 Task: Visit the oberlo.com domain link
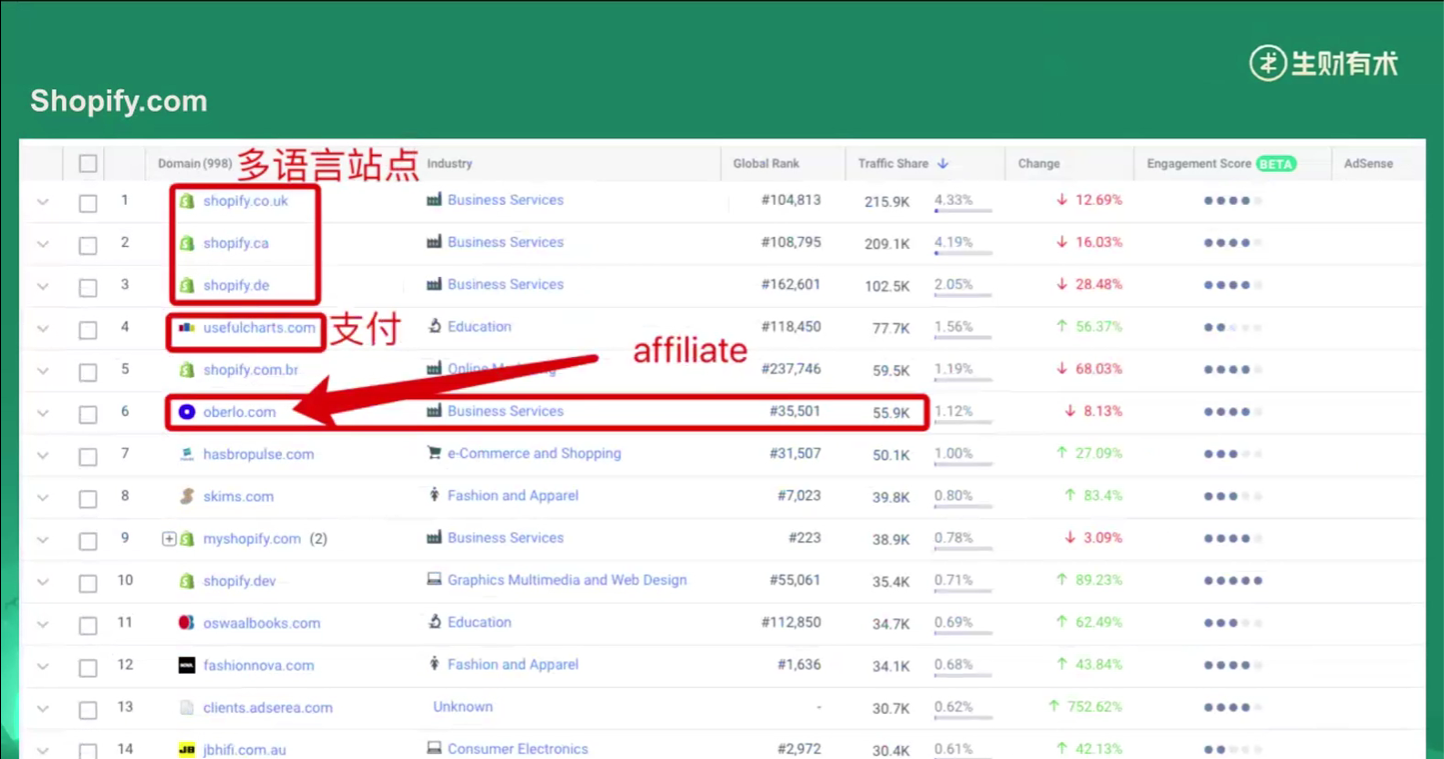coord(239,412)
